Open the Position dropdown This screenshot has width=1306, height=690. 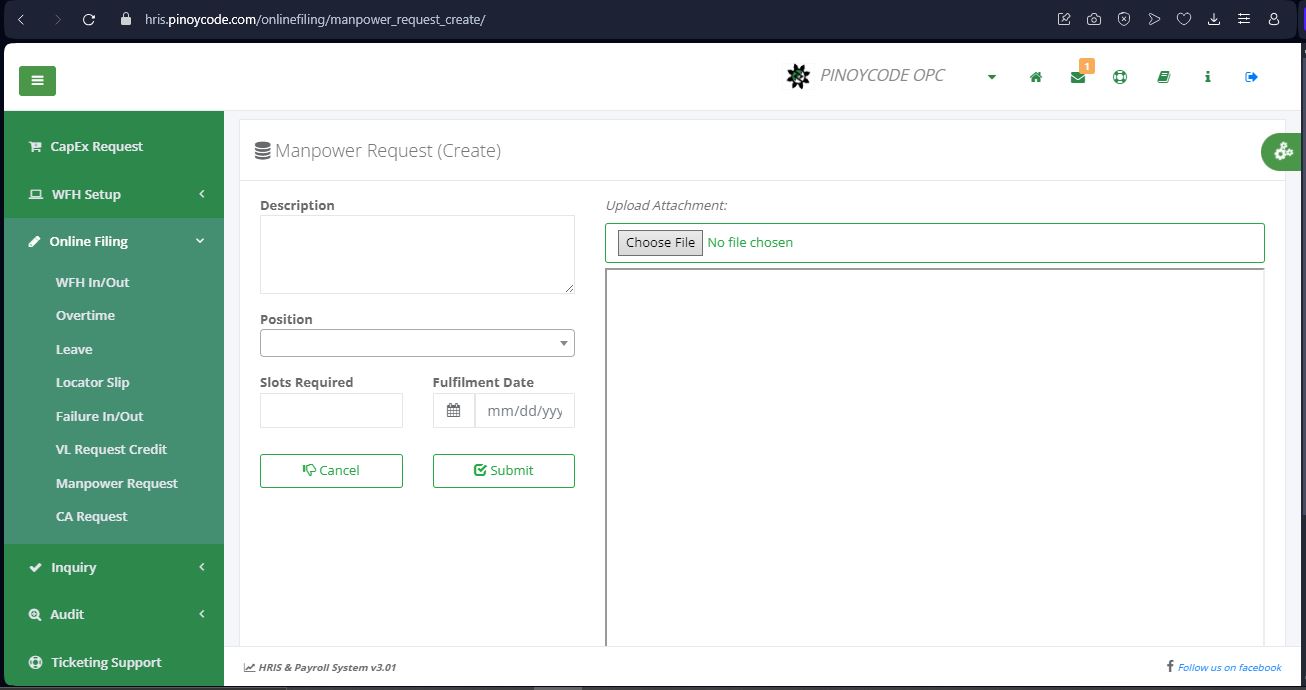click(417, 343)
